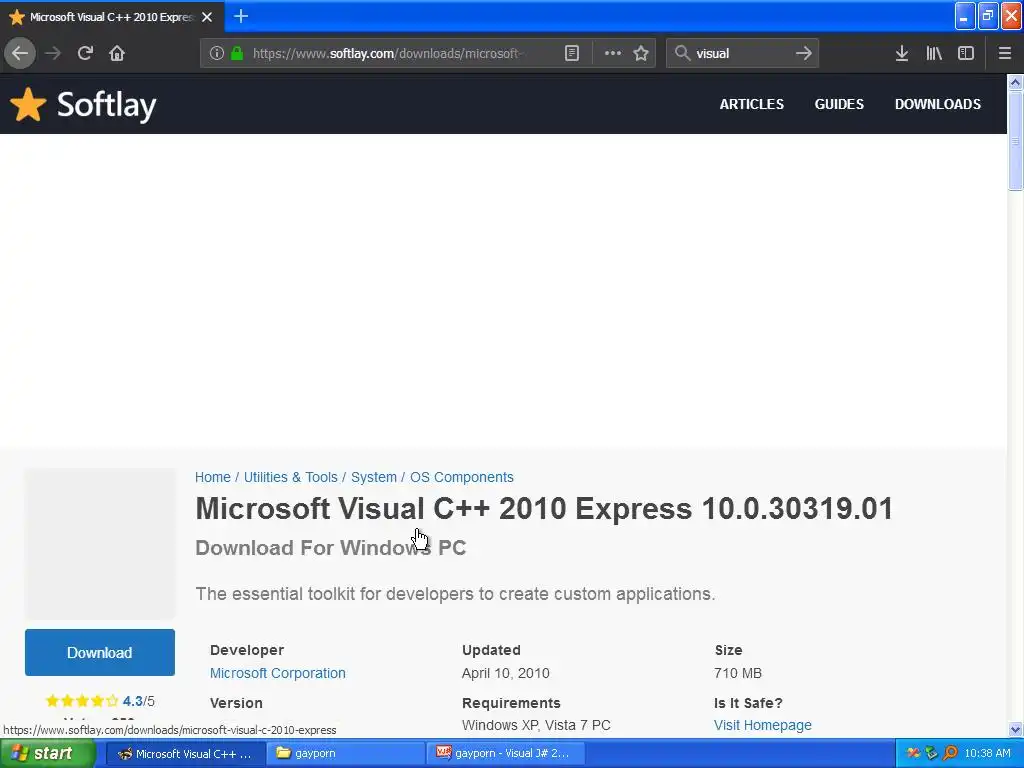Click the product thumbnail placeholder
The height and width of the screenshot is (768, 1024).
click(100, 543)
